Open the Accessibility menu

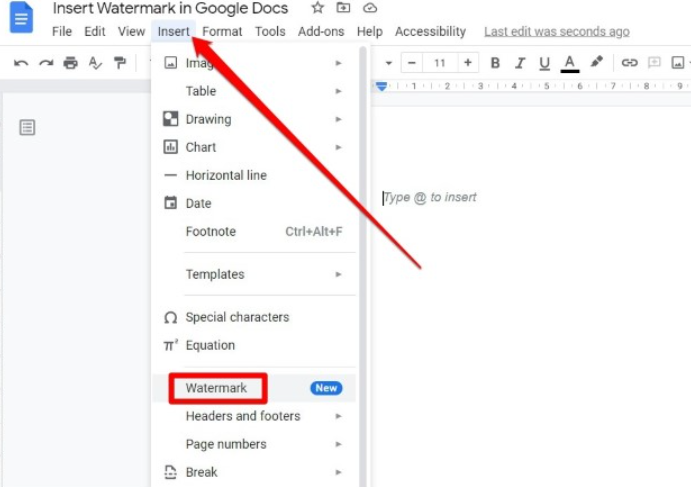click(430, 31)
